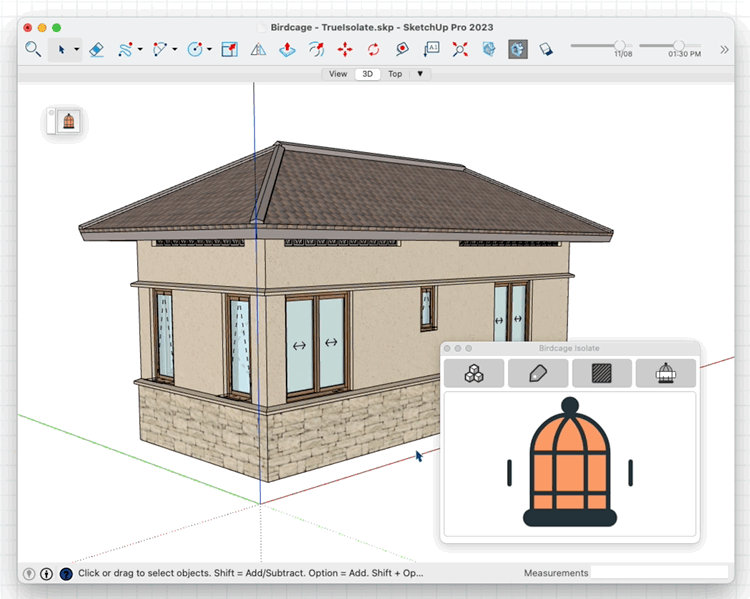Click the components cubes icon in Birdcage Isolate
Viewport: 750px width, 599px height.
pos(474,373)
